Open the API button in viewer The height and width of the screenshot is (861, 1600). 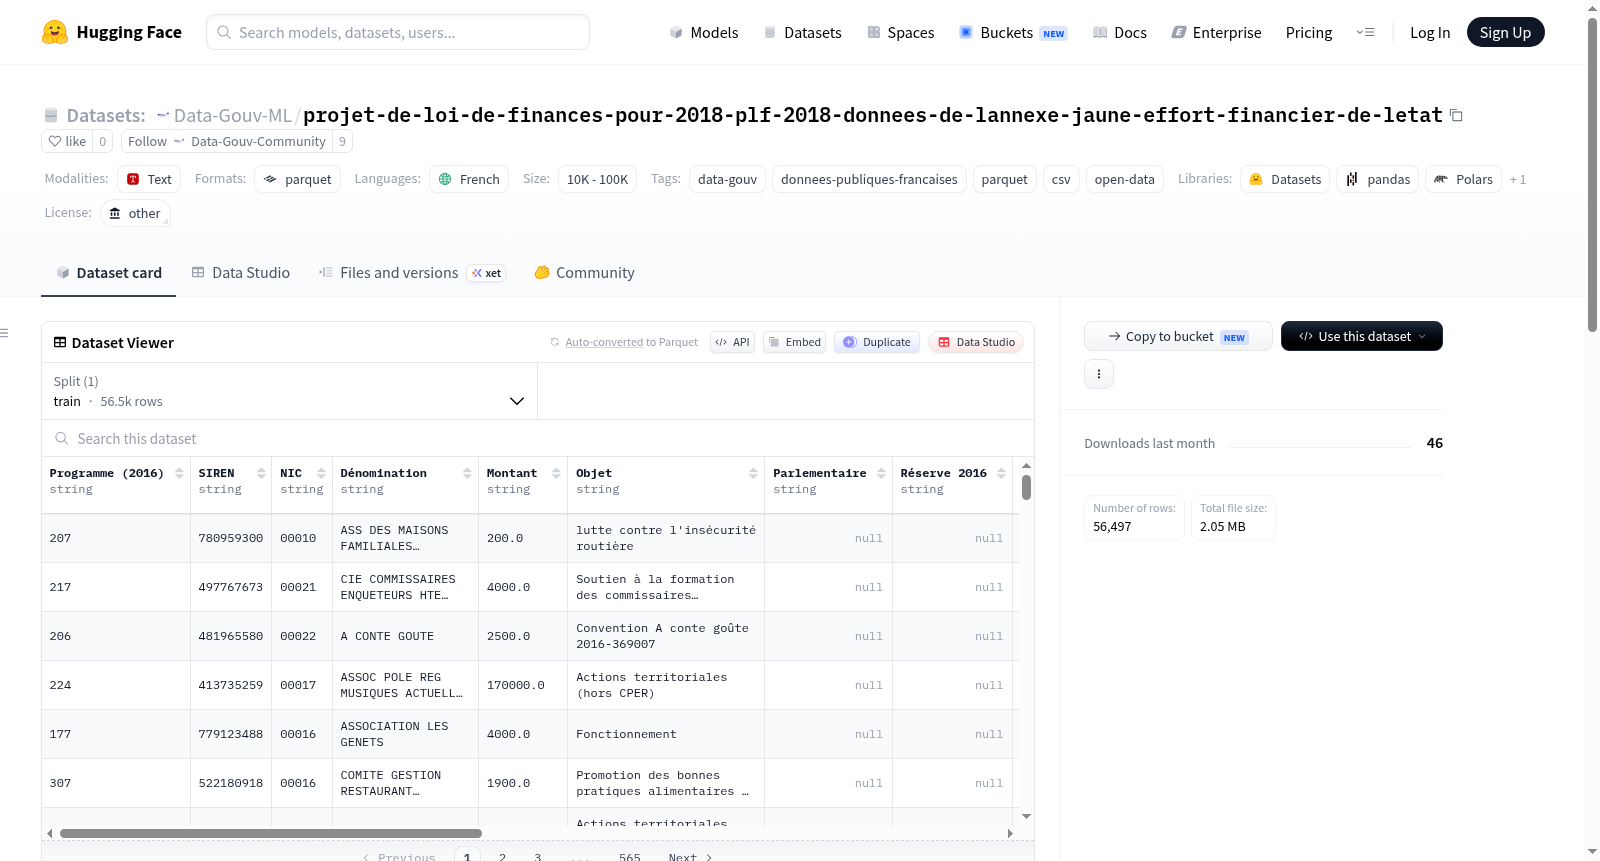[732, 342]
